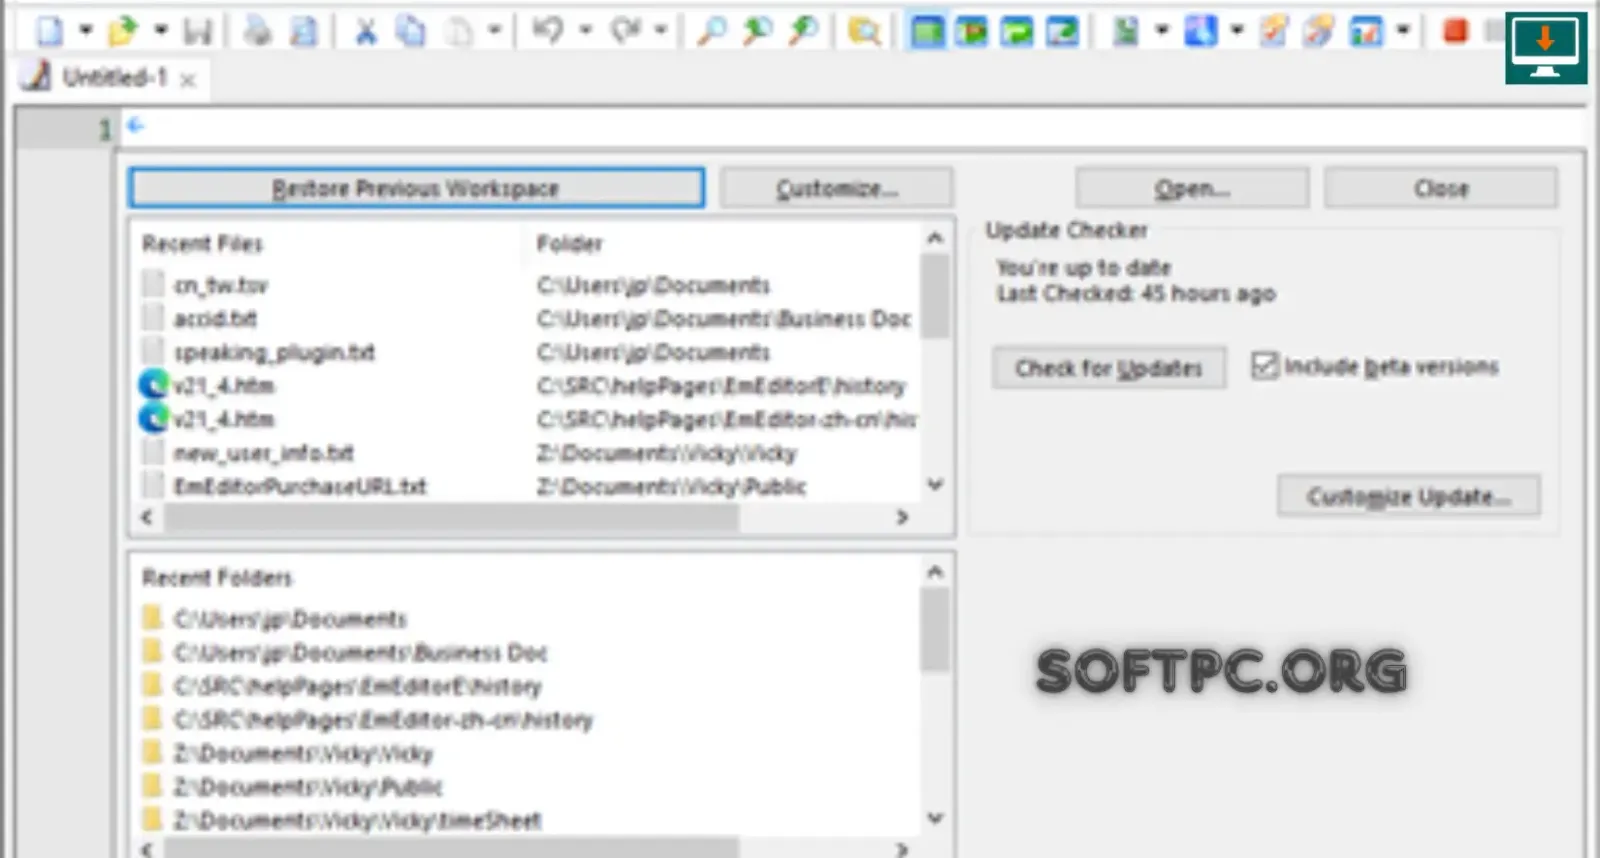Click the red record macro icon
1600x858 pixels.
(1455, 31)
